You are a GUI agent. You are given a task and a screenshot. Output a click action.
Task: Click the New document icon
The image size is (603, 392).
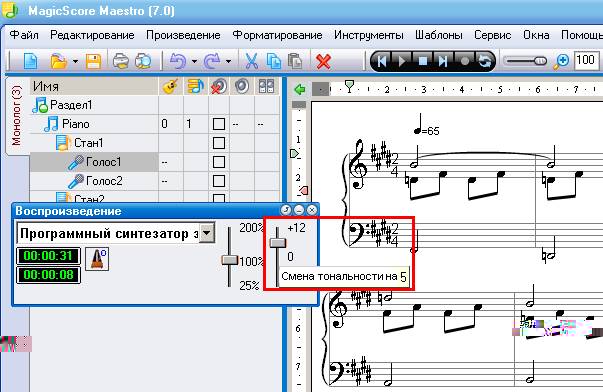click(x=31, y=61)
